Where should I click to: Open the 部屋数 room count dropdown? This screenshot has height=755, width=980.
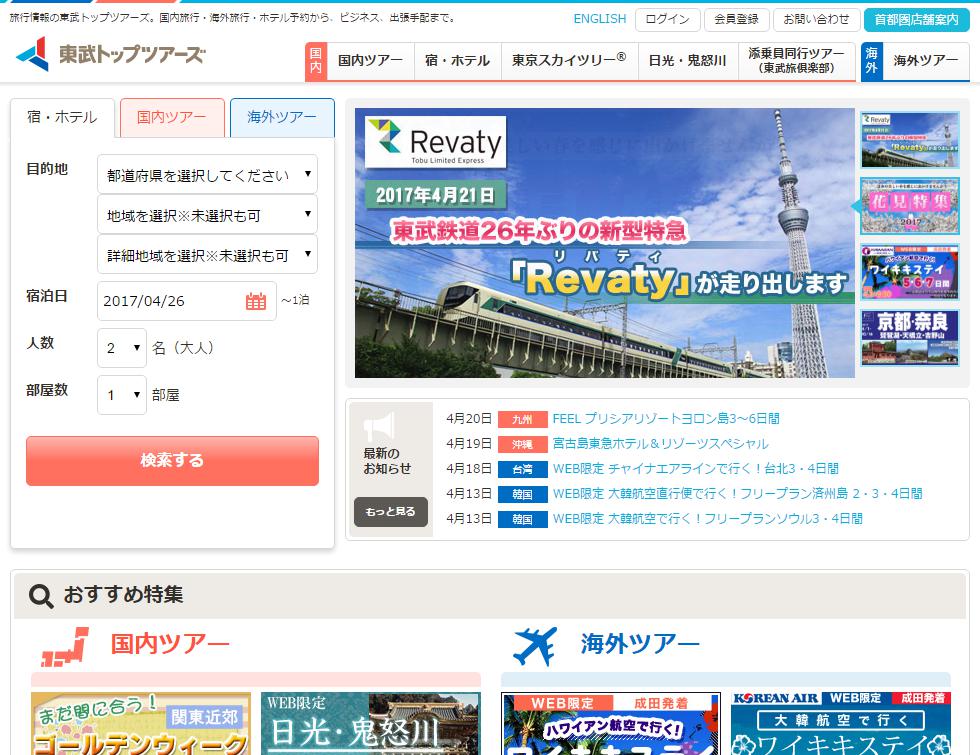[122, 395]
